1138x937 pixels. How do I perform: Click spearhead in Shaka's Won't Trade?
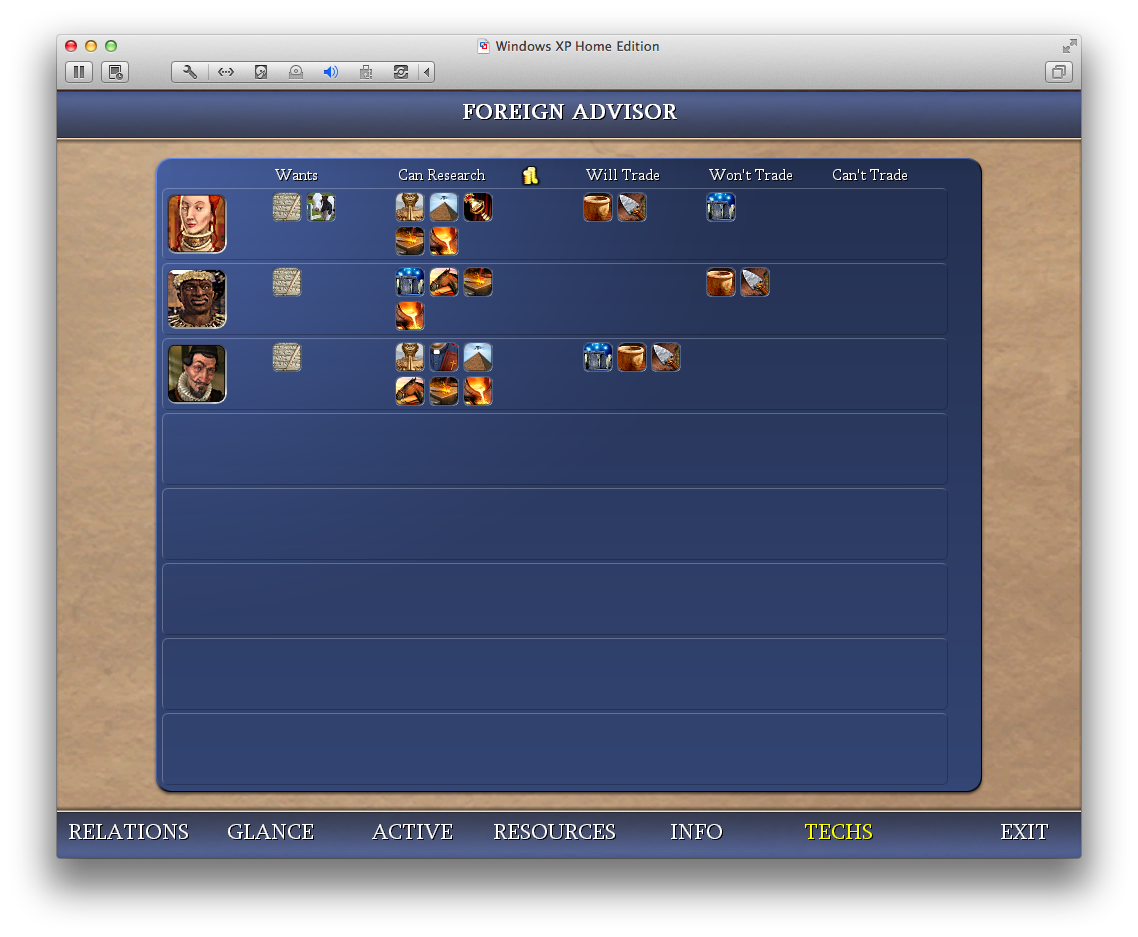coord(755,282)
